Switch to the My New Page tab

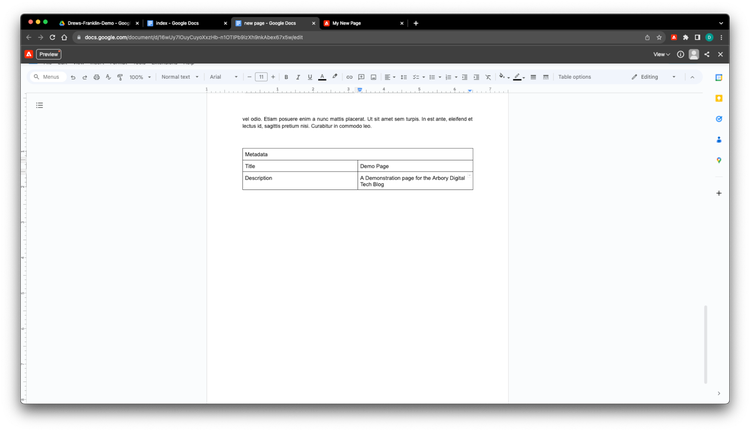(364, 23)
